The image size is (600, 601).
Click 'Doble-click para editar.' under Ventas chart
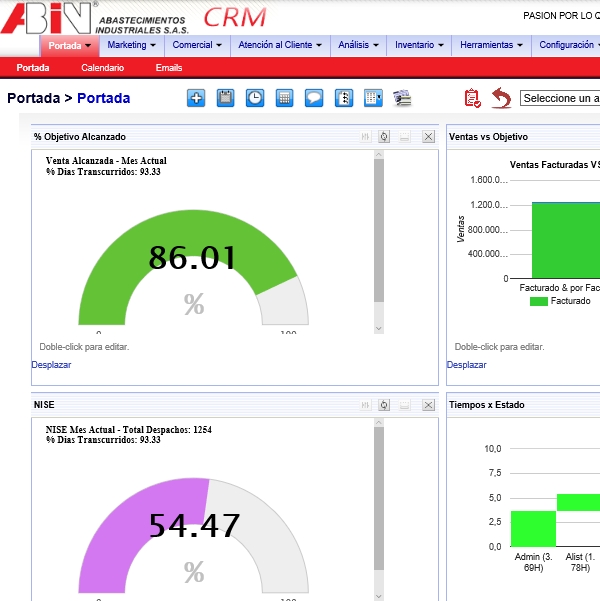(x=500, y=347)
